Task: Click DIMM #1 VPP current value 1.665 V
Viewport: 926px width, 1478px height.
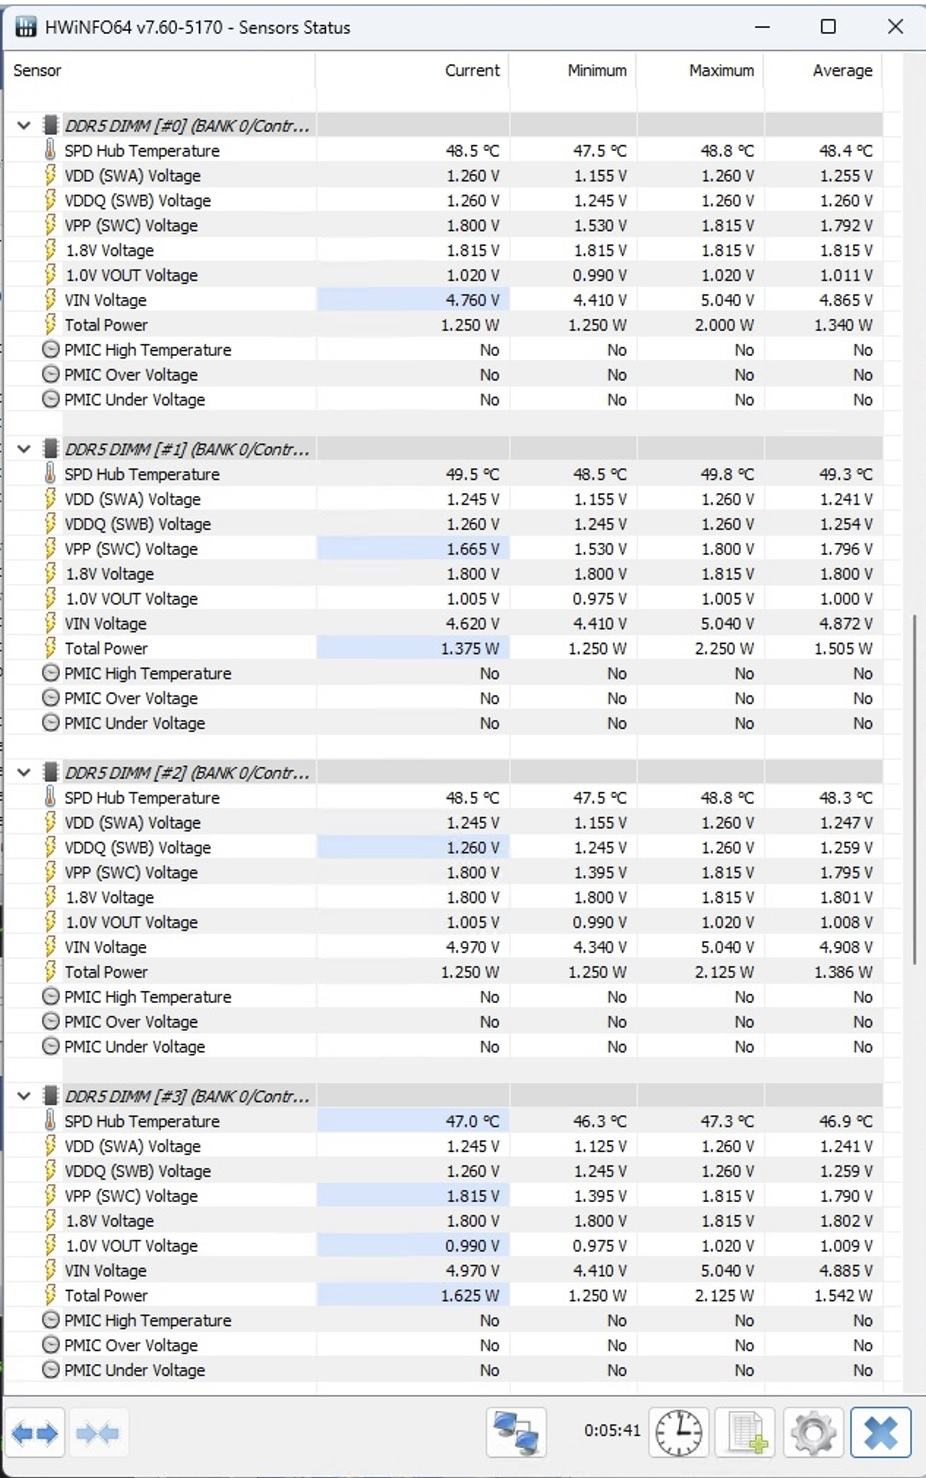Action: click(x=473, y=549)
